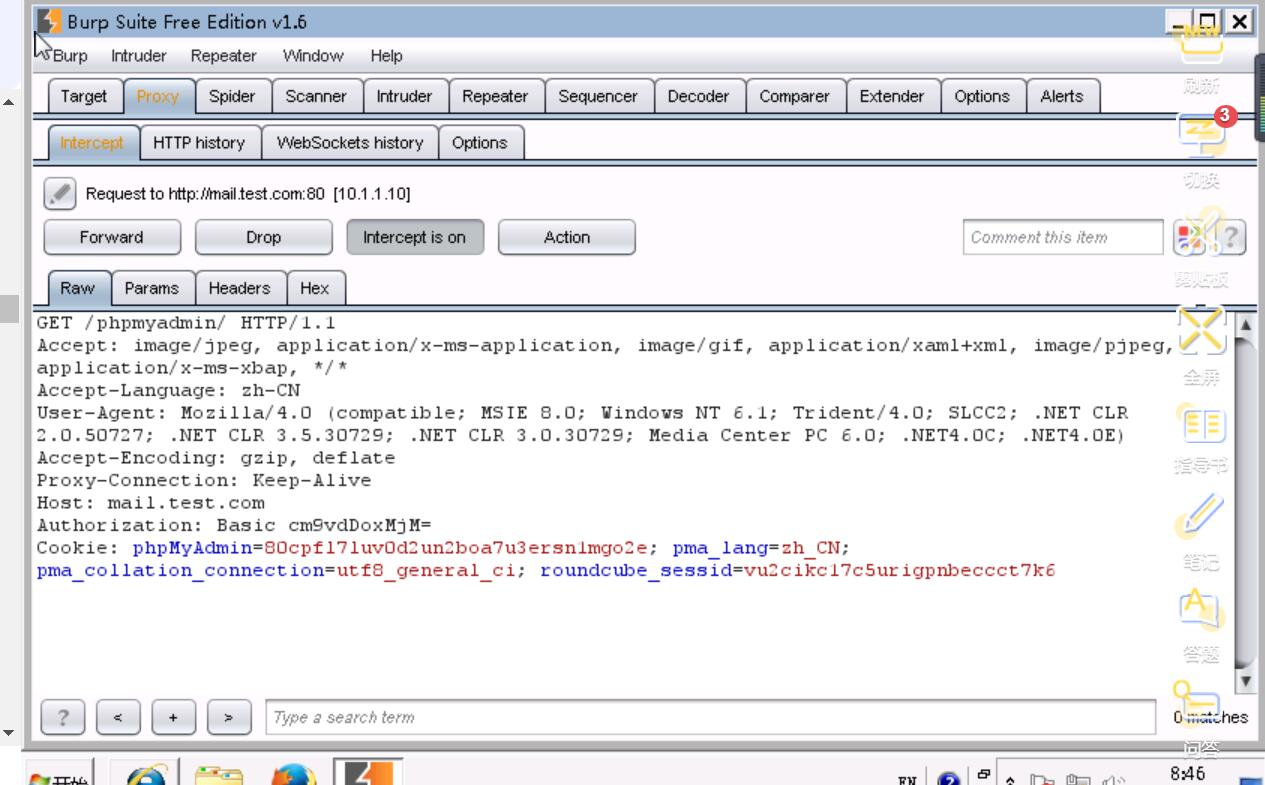The width and height of the screenshot is (1265, 785).
Task: Click the Host: mail.test.com line
Action: (x=151, y=503)
